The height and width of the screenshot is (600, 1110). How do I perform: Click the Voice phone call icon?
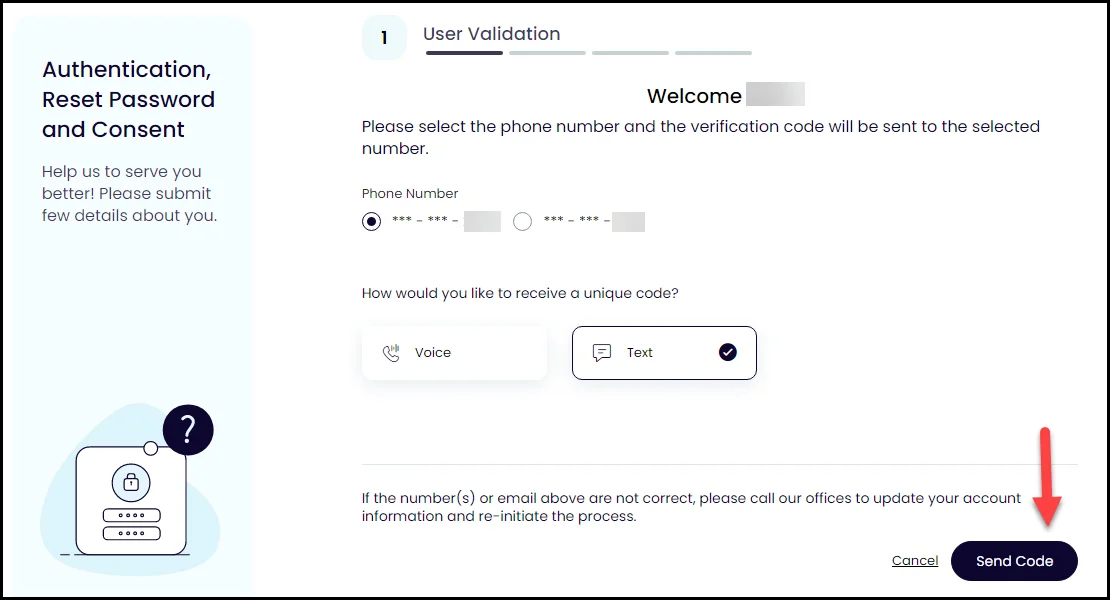(x=391, y=353)
